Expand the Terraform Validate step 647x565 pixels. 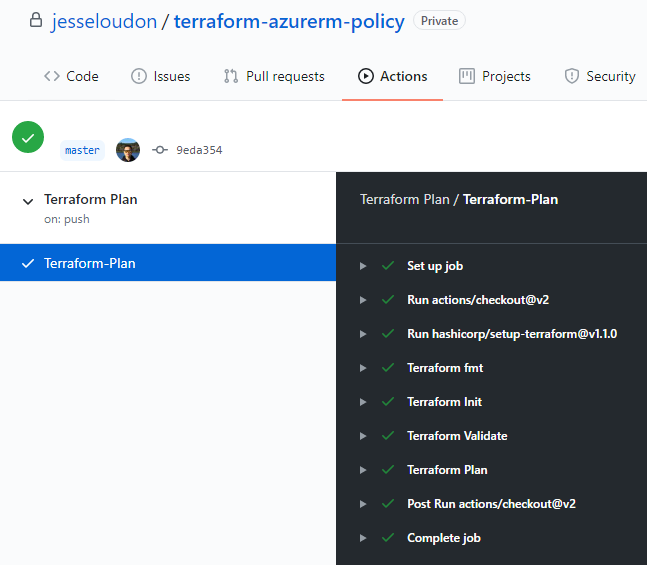pos(363,436)
